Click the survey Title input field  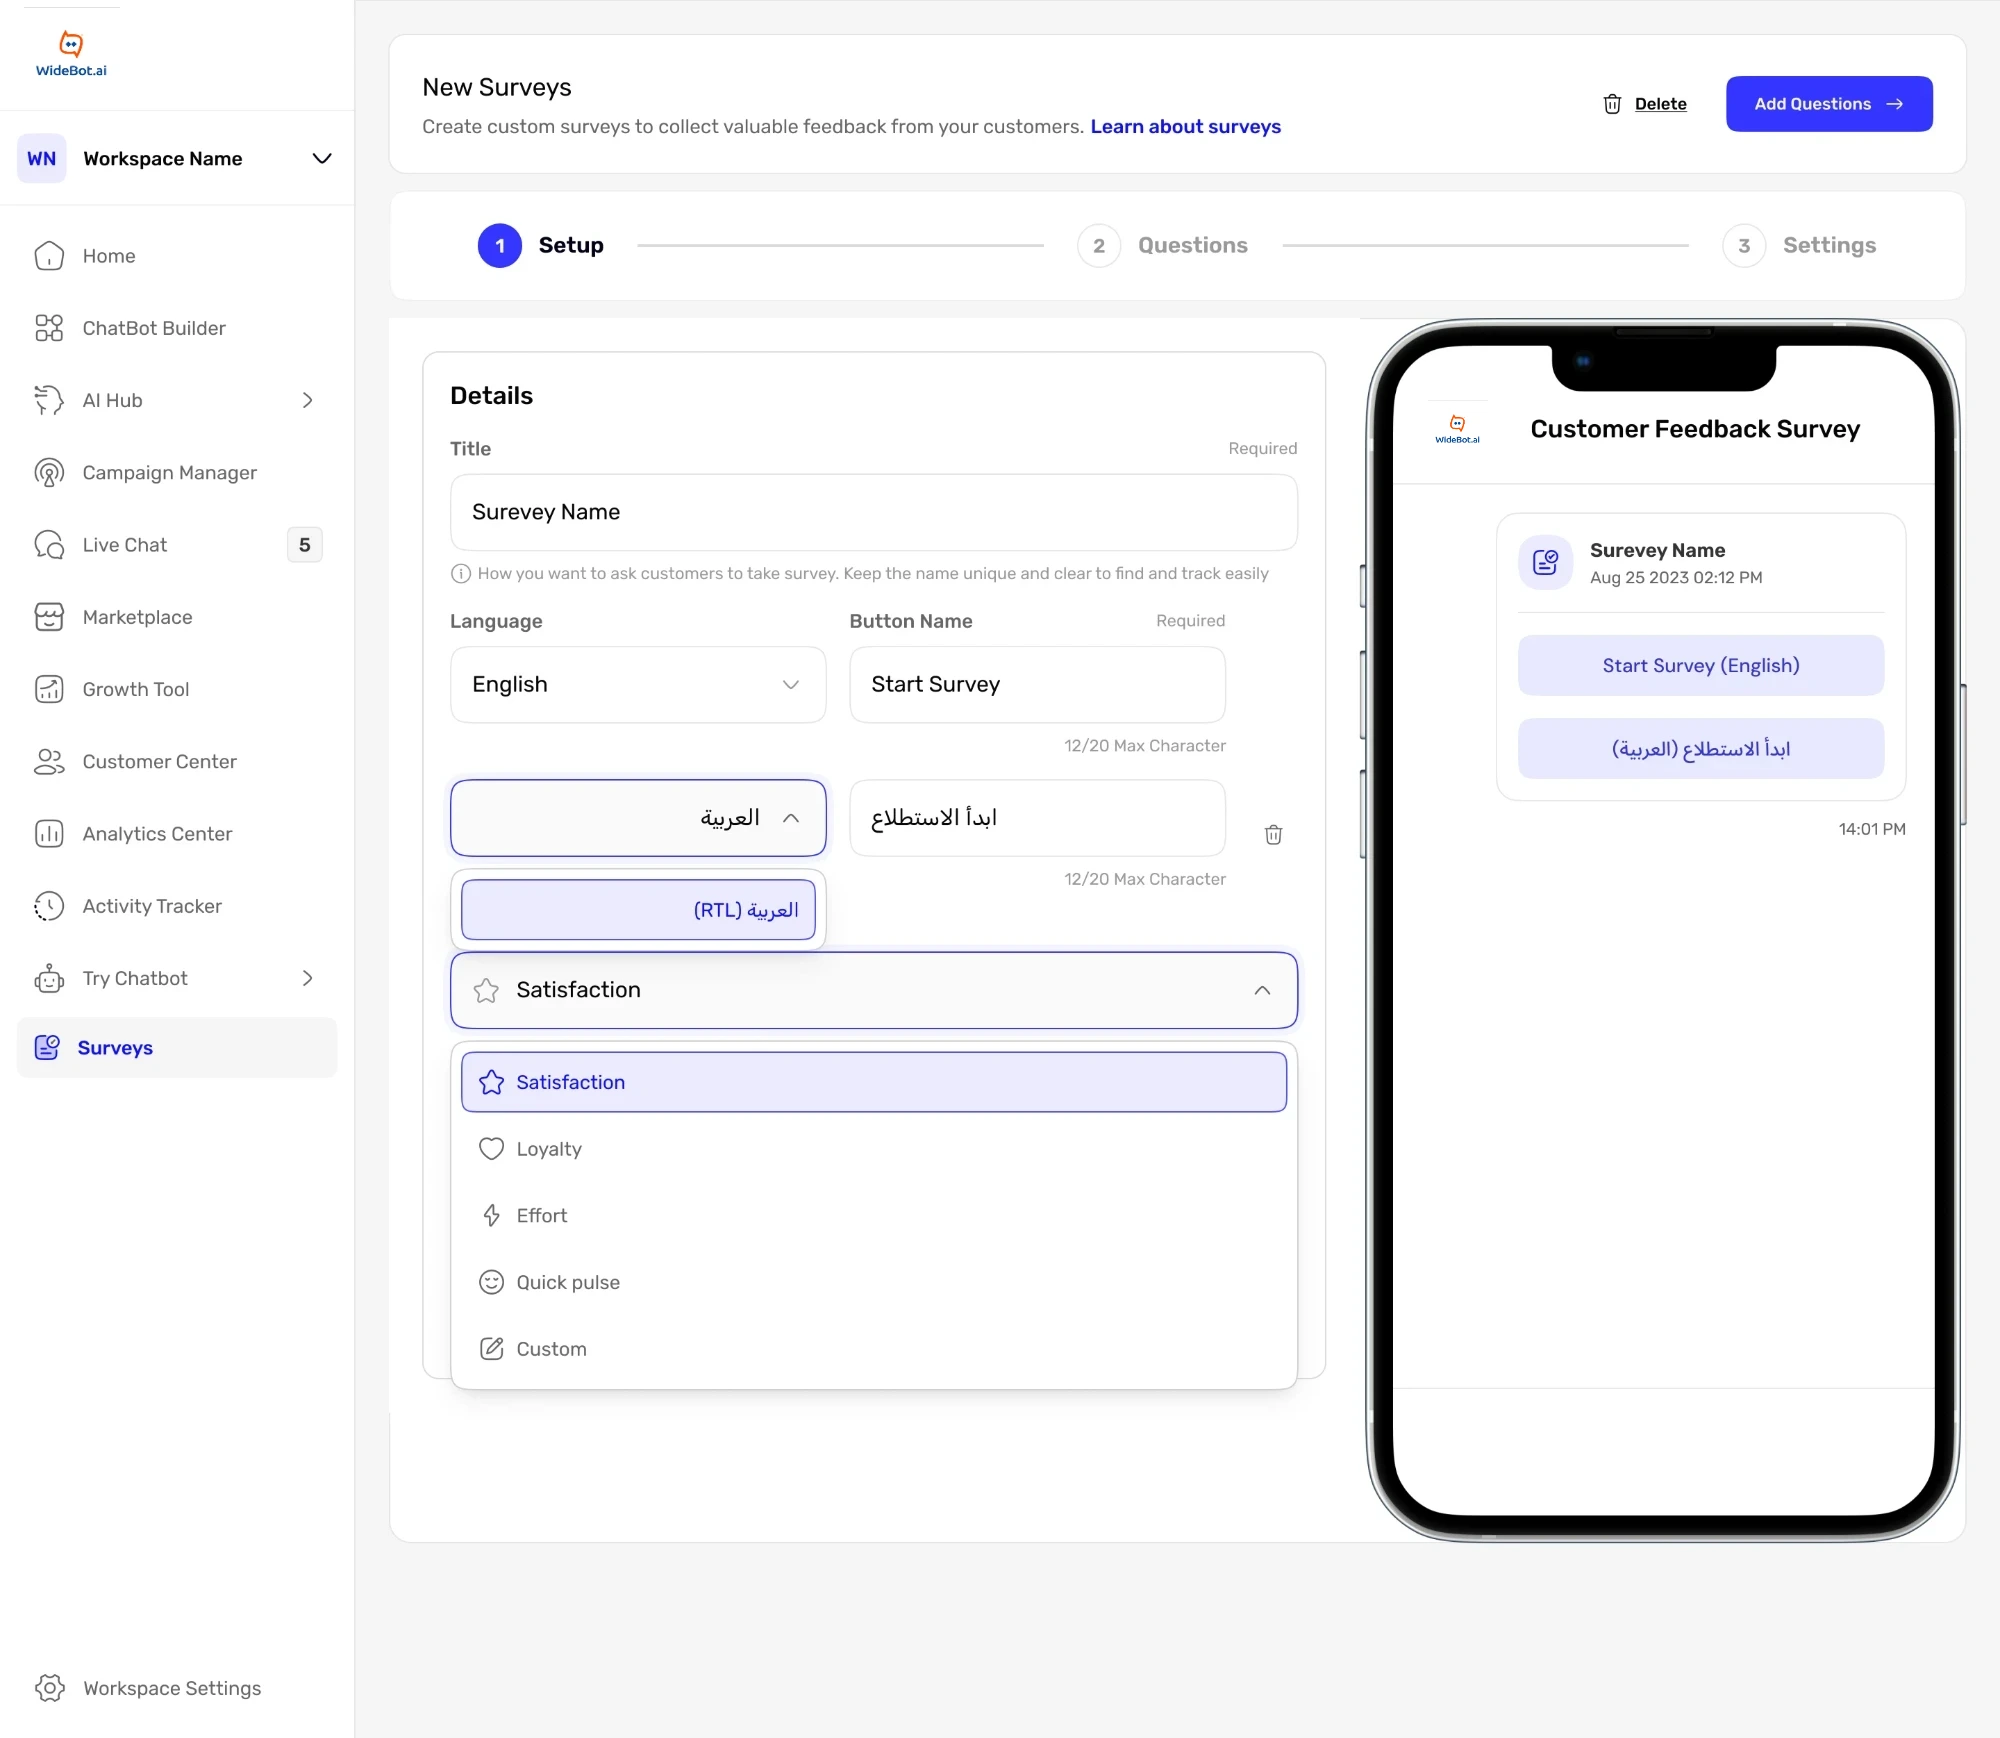(x=874, y=512)
